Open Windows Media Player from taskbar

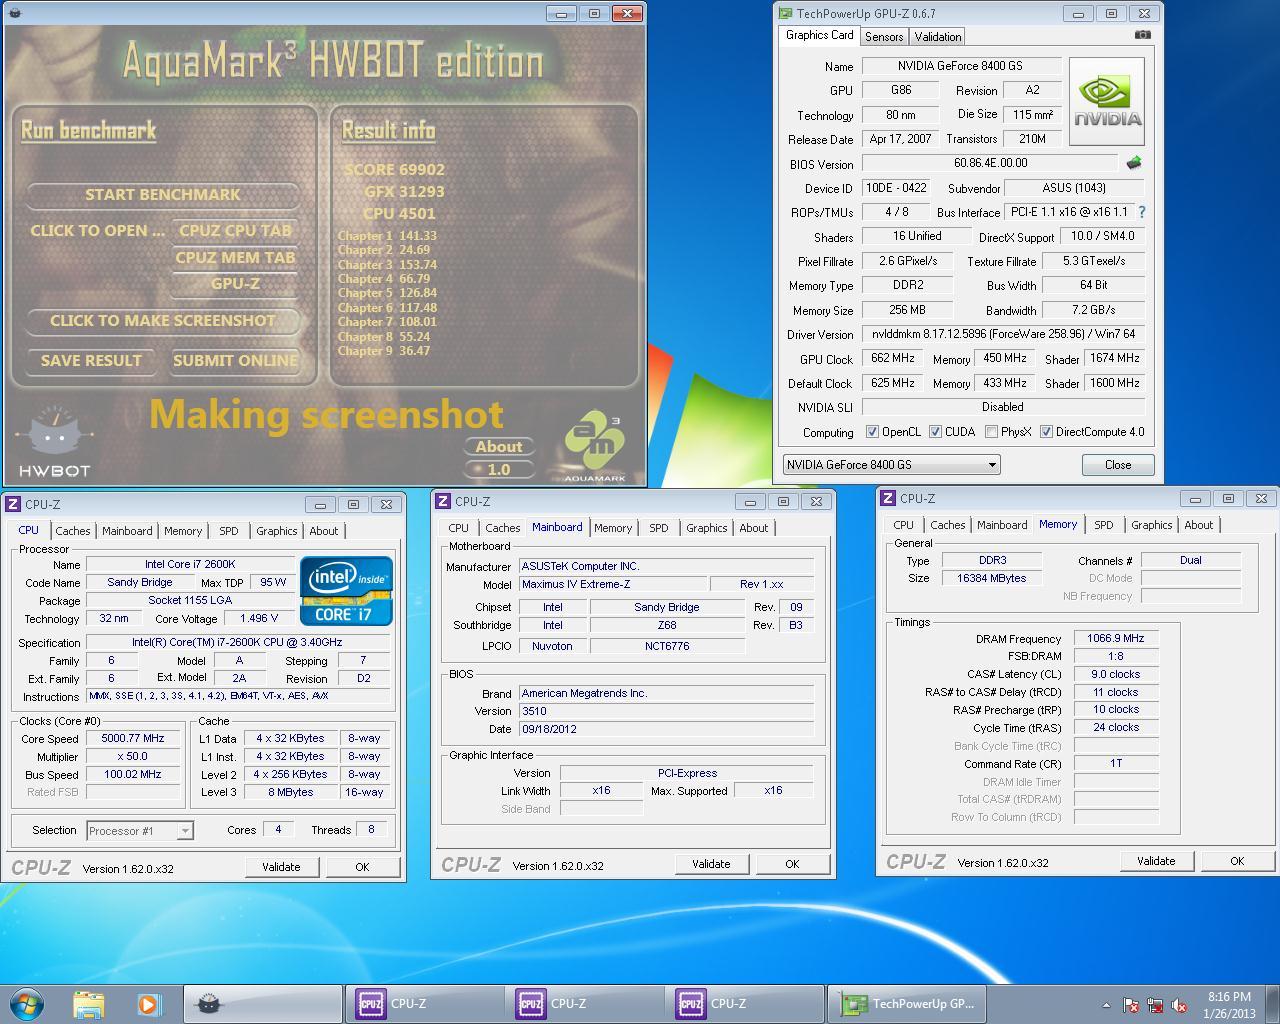tap(148, 1004)
